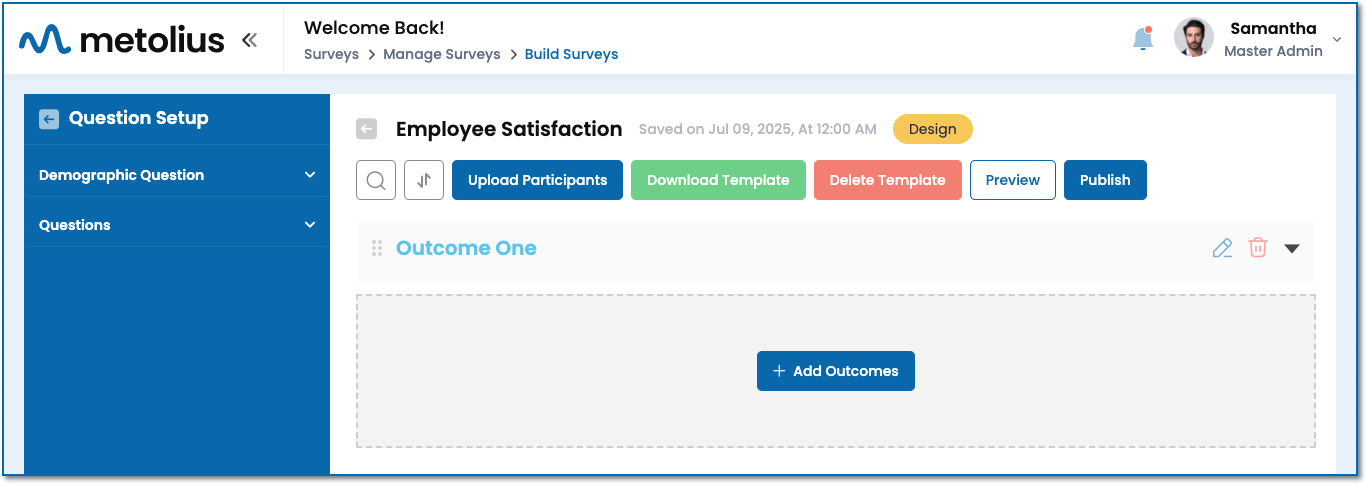Open the Samantha user account dropdown

coord(1337,40)
